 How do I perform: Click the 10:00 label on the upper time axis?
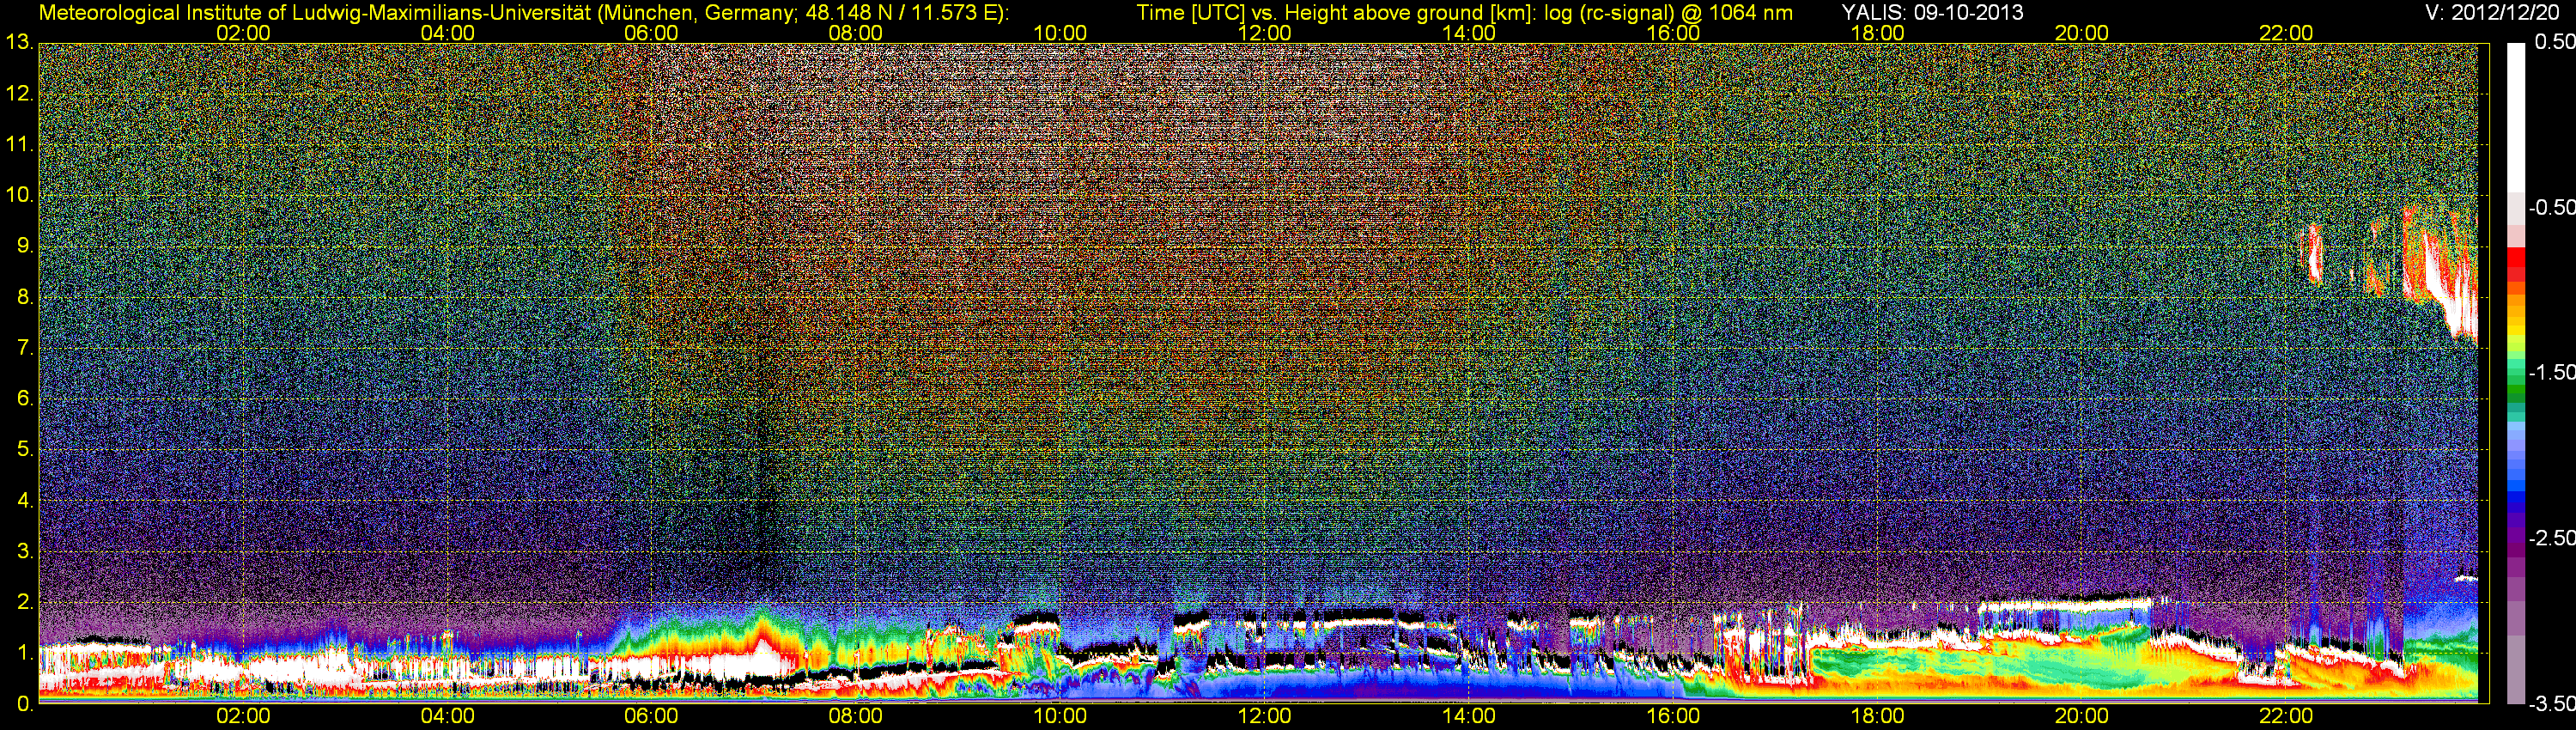coord(1060,33)
